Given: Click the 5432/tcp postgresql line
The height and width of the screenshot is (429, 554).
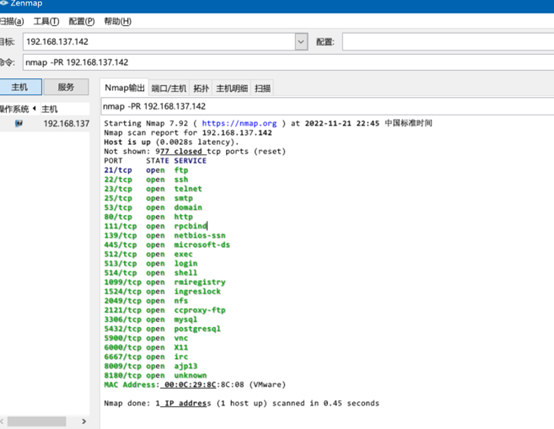Looking at the screenshot, I should 162,329.
